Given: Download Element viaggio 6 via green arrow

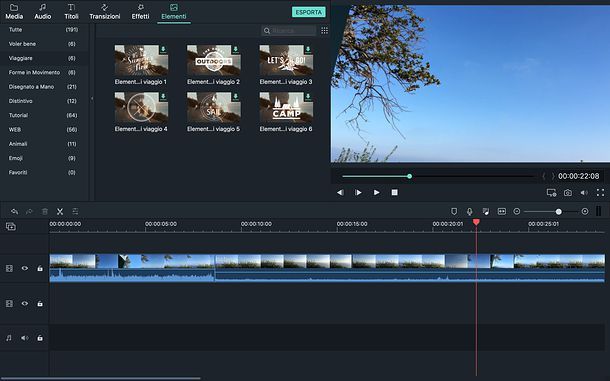Looking at the screenshot, I should pyautogui.click(x=308, y=96).
